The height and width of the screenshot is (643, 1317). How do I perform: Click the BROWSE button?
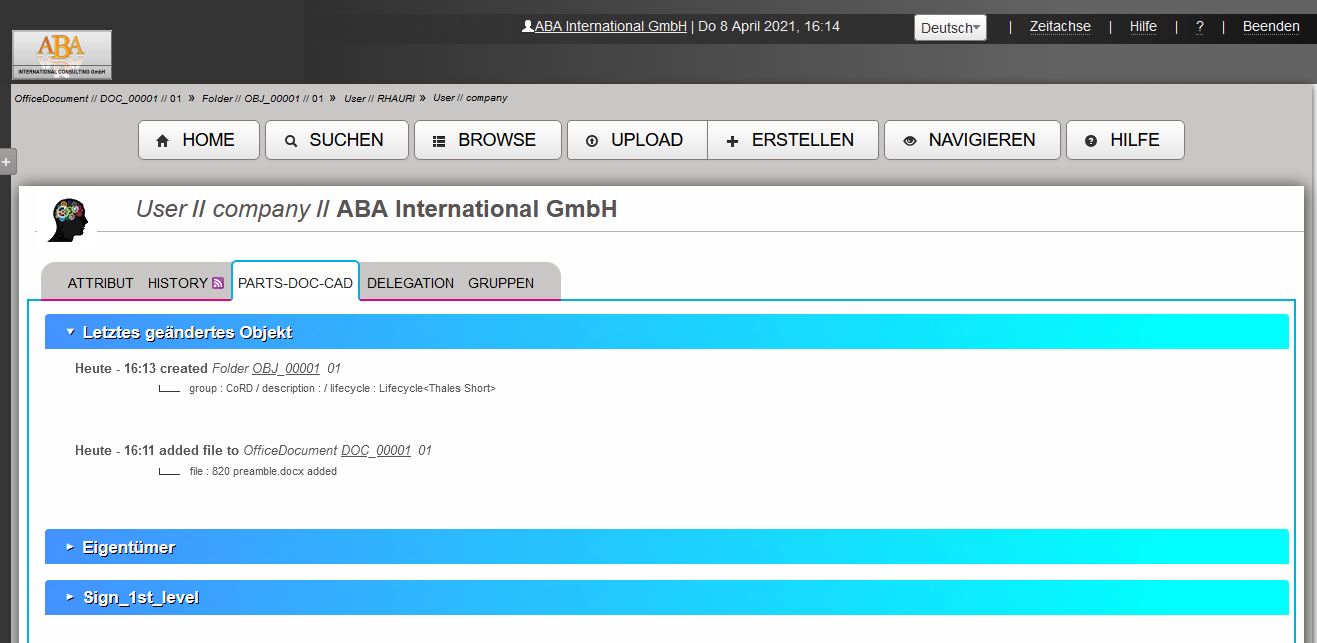[488, 140]
